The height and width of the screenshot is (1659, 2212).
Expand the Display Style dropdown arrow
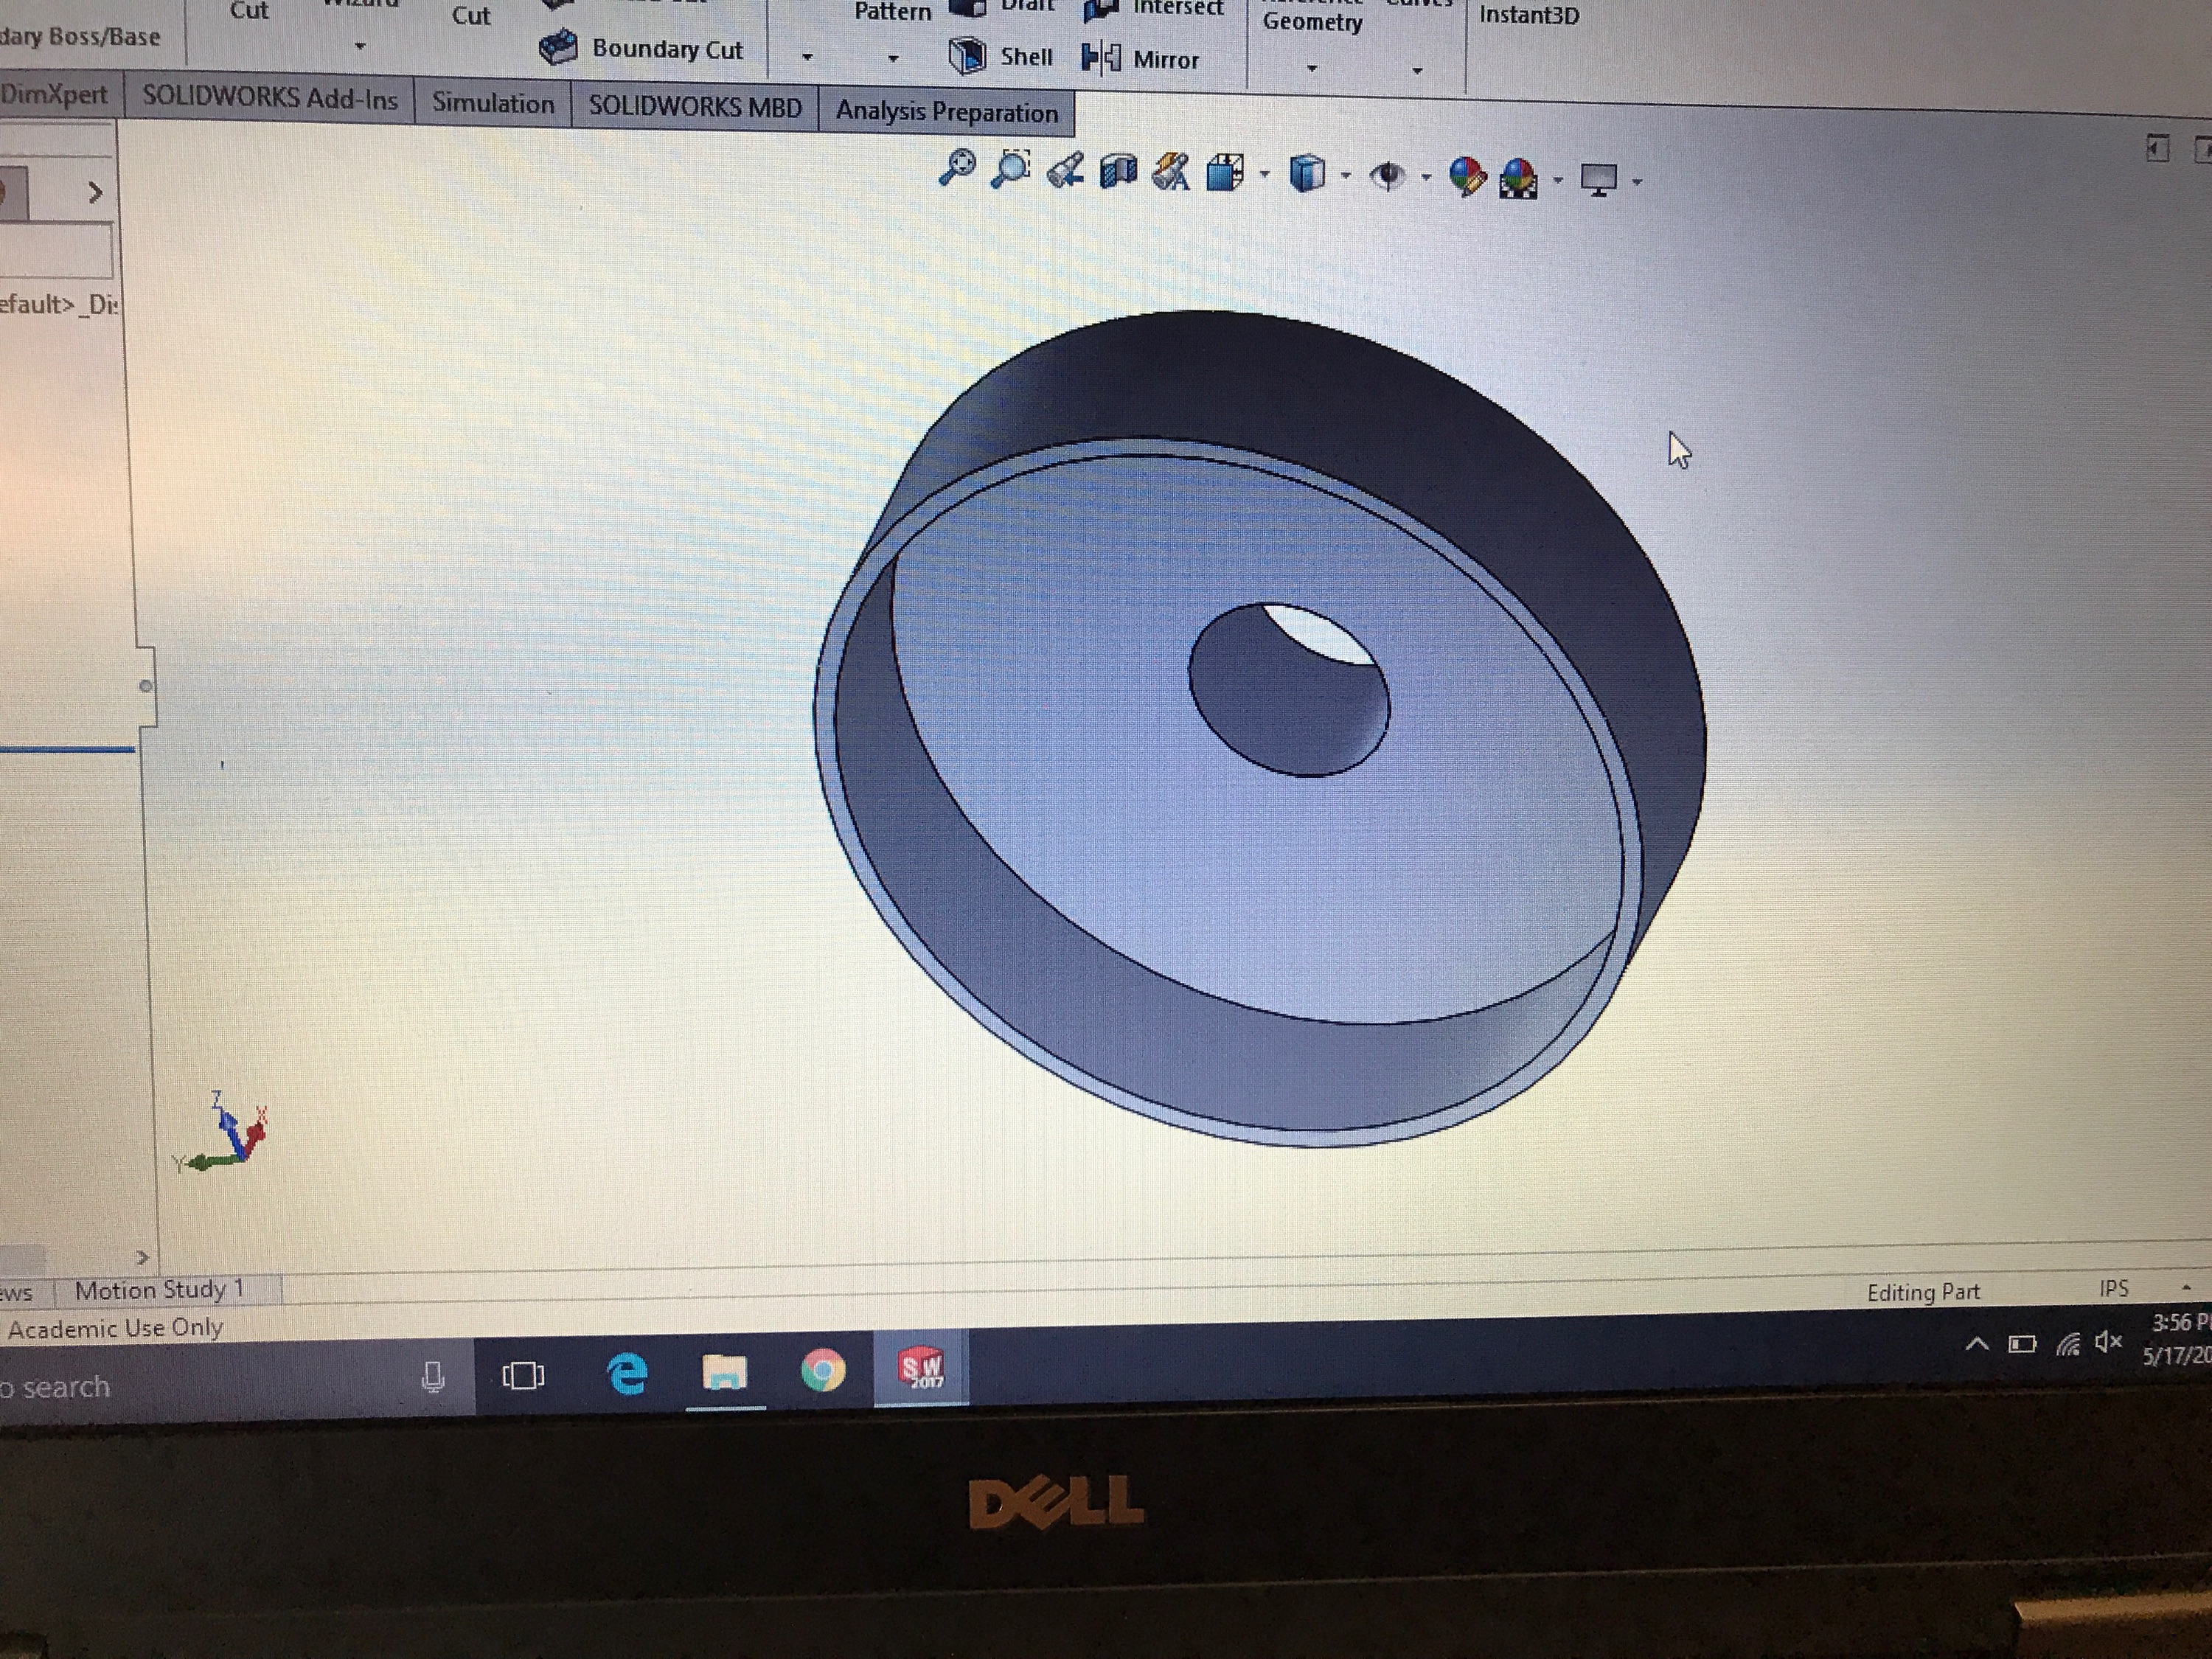[1345, 177]
